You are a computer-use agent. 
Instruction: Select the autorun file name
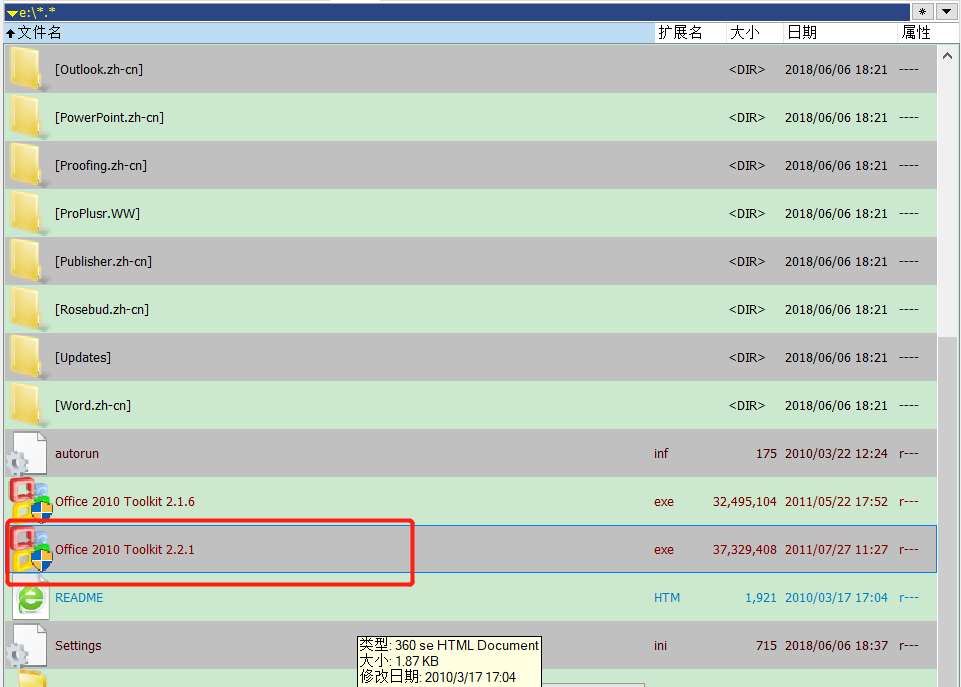[77, 454]
